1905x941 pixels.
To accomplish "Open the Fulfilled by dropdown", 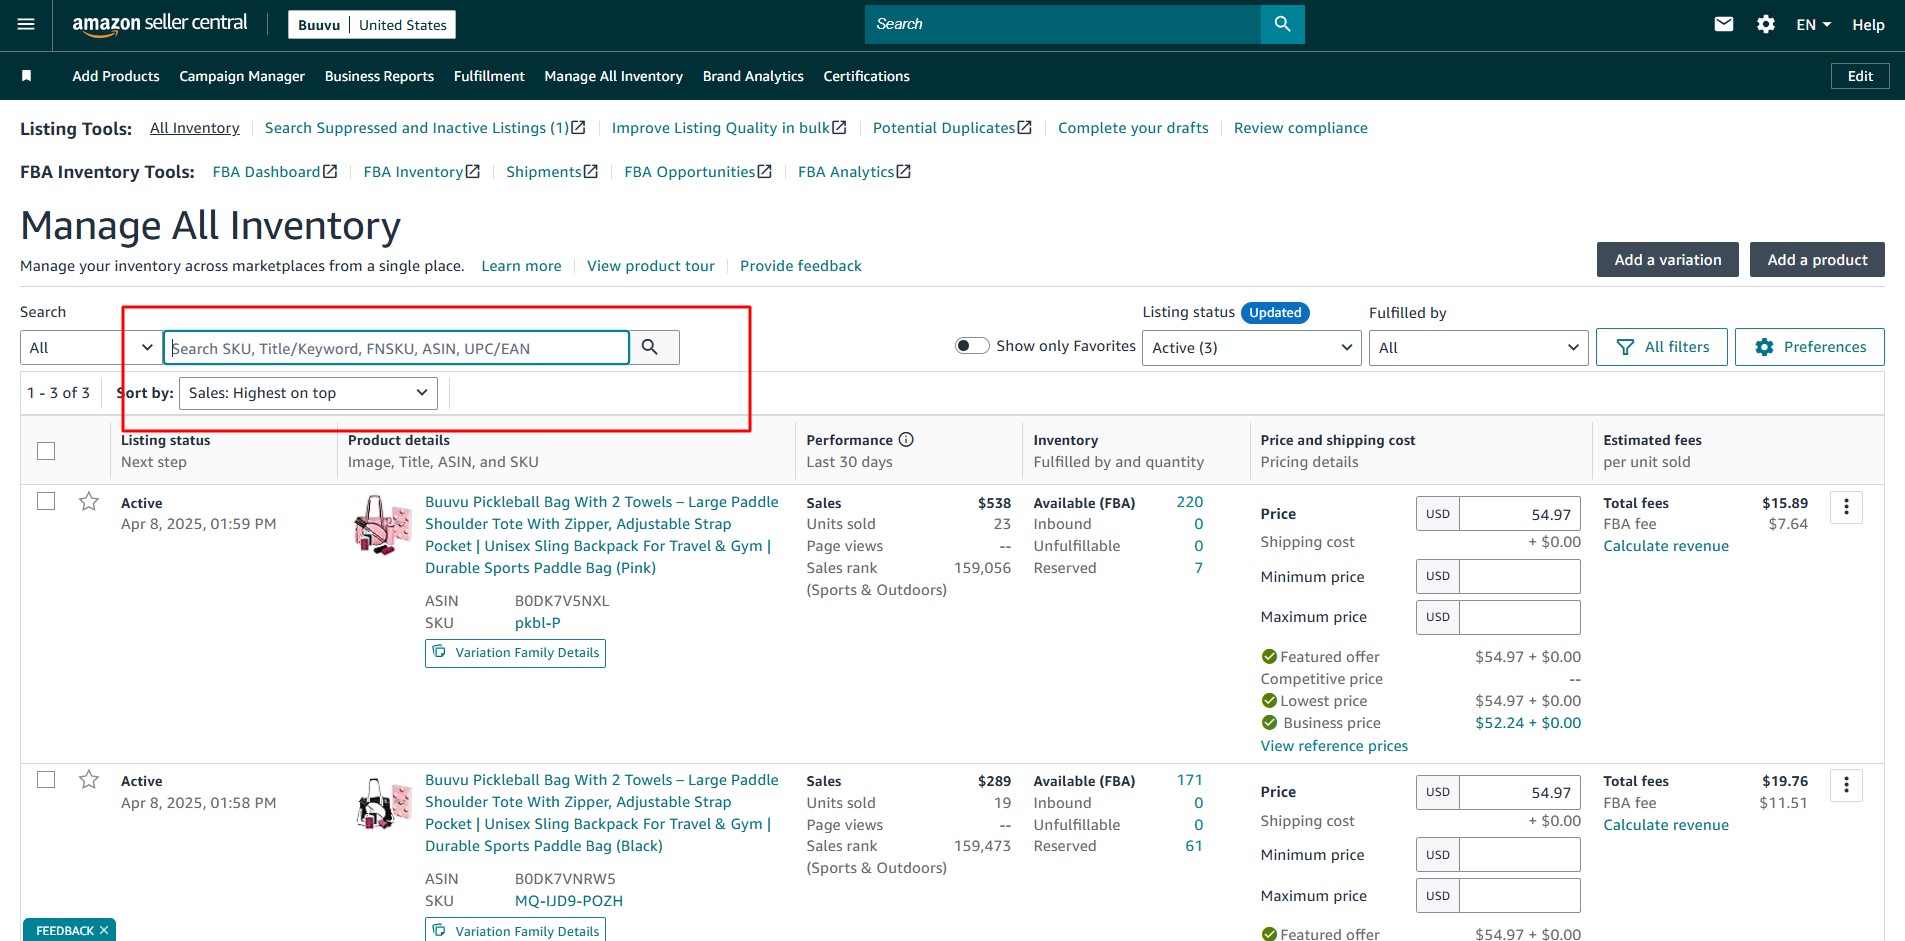I will click(1477, 348).
